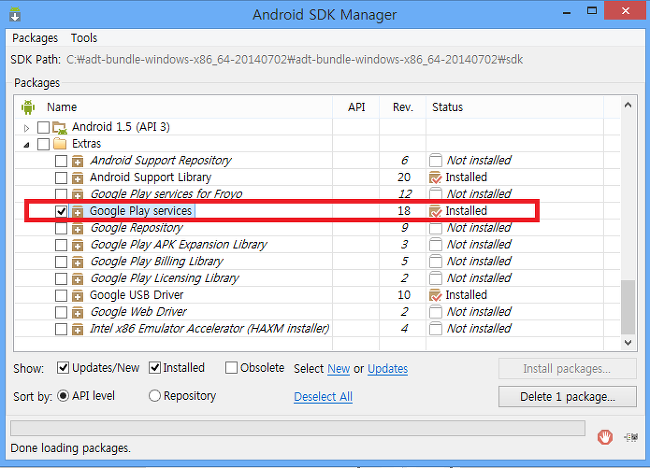Collapse the Extras tree node
This screenshot has height=468, width=650.
point(27,145)
